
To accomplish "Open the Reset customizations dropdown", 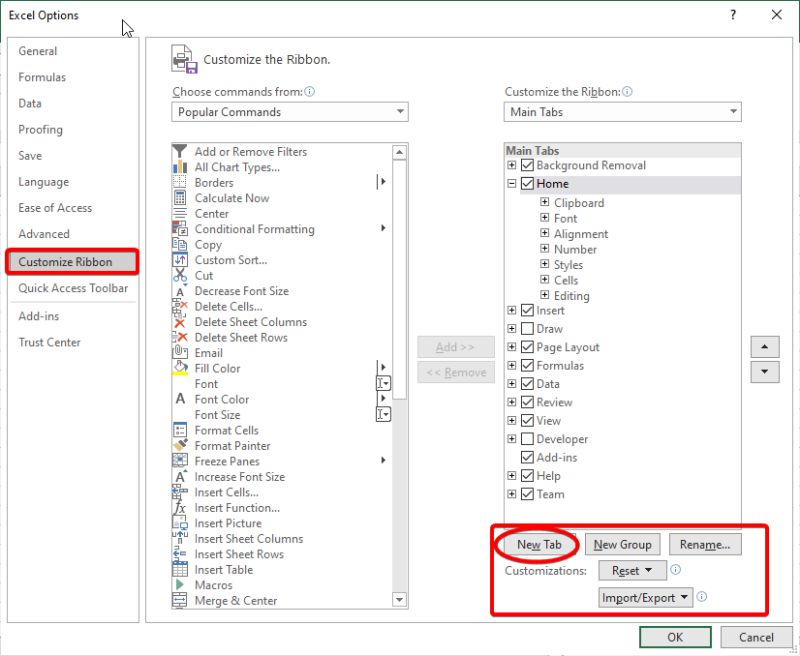I will click(x=633, y=570).
